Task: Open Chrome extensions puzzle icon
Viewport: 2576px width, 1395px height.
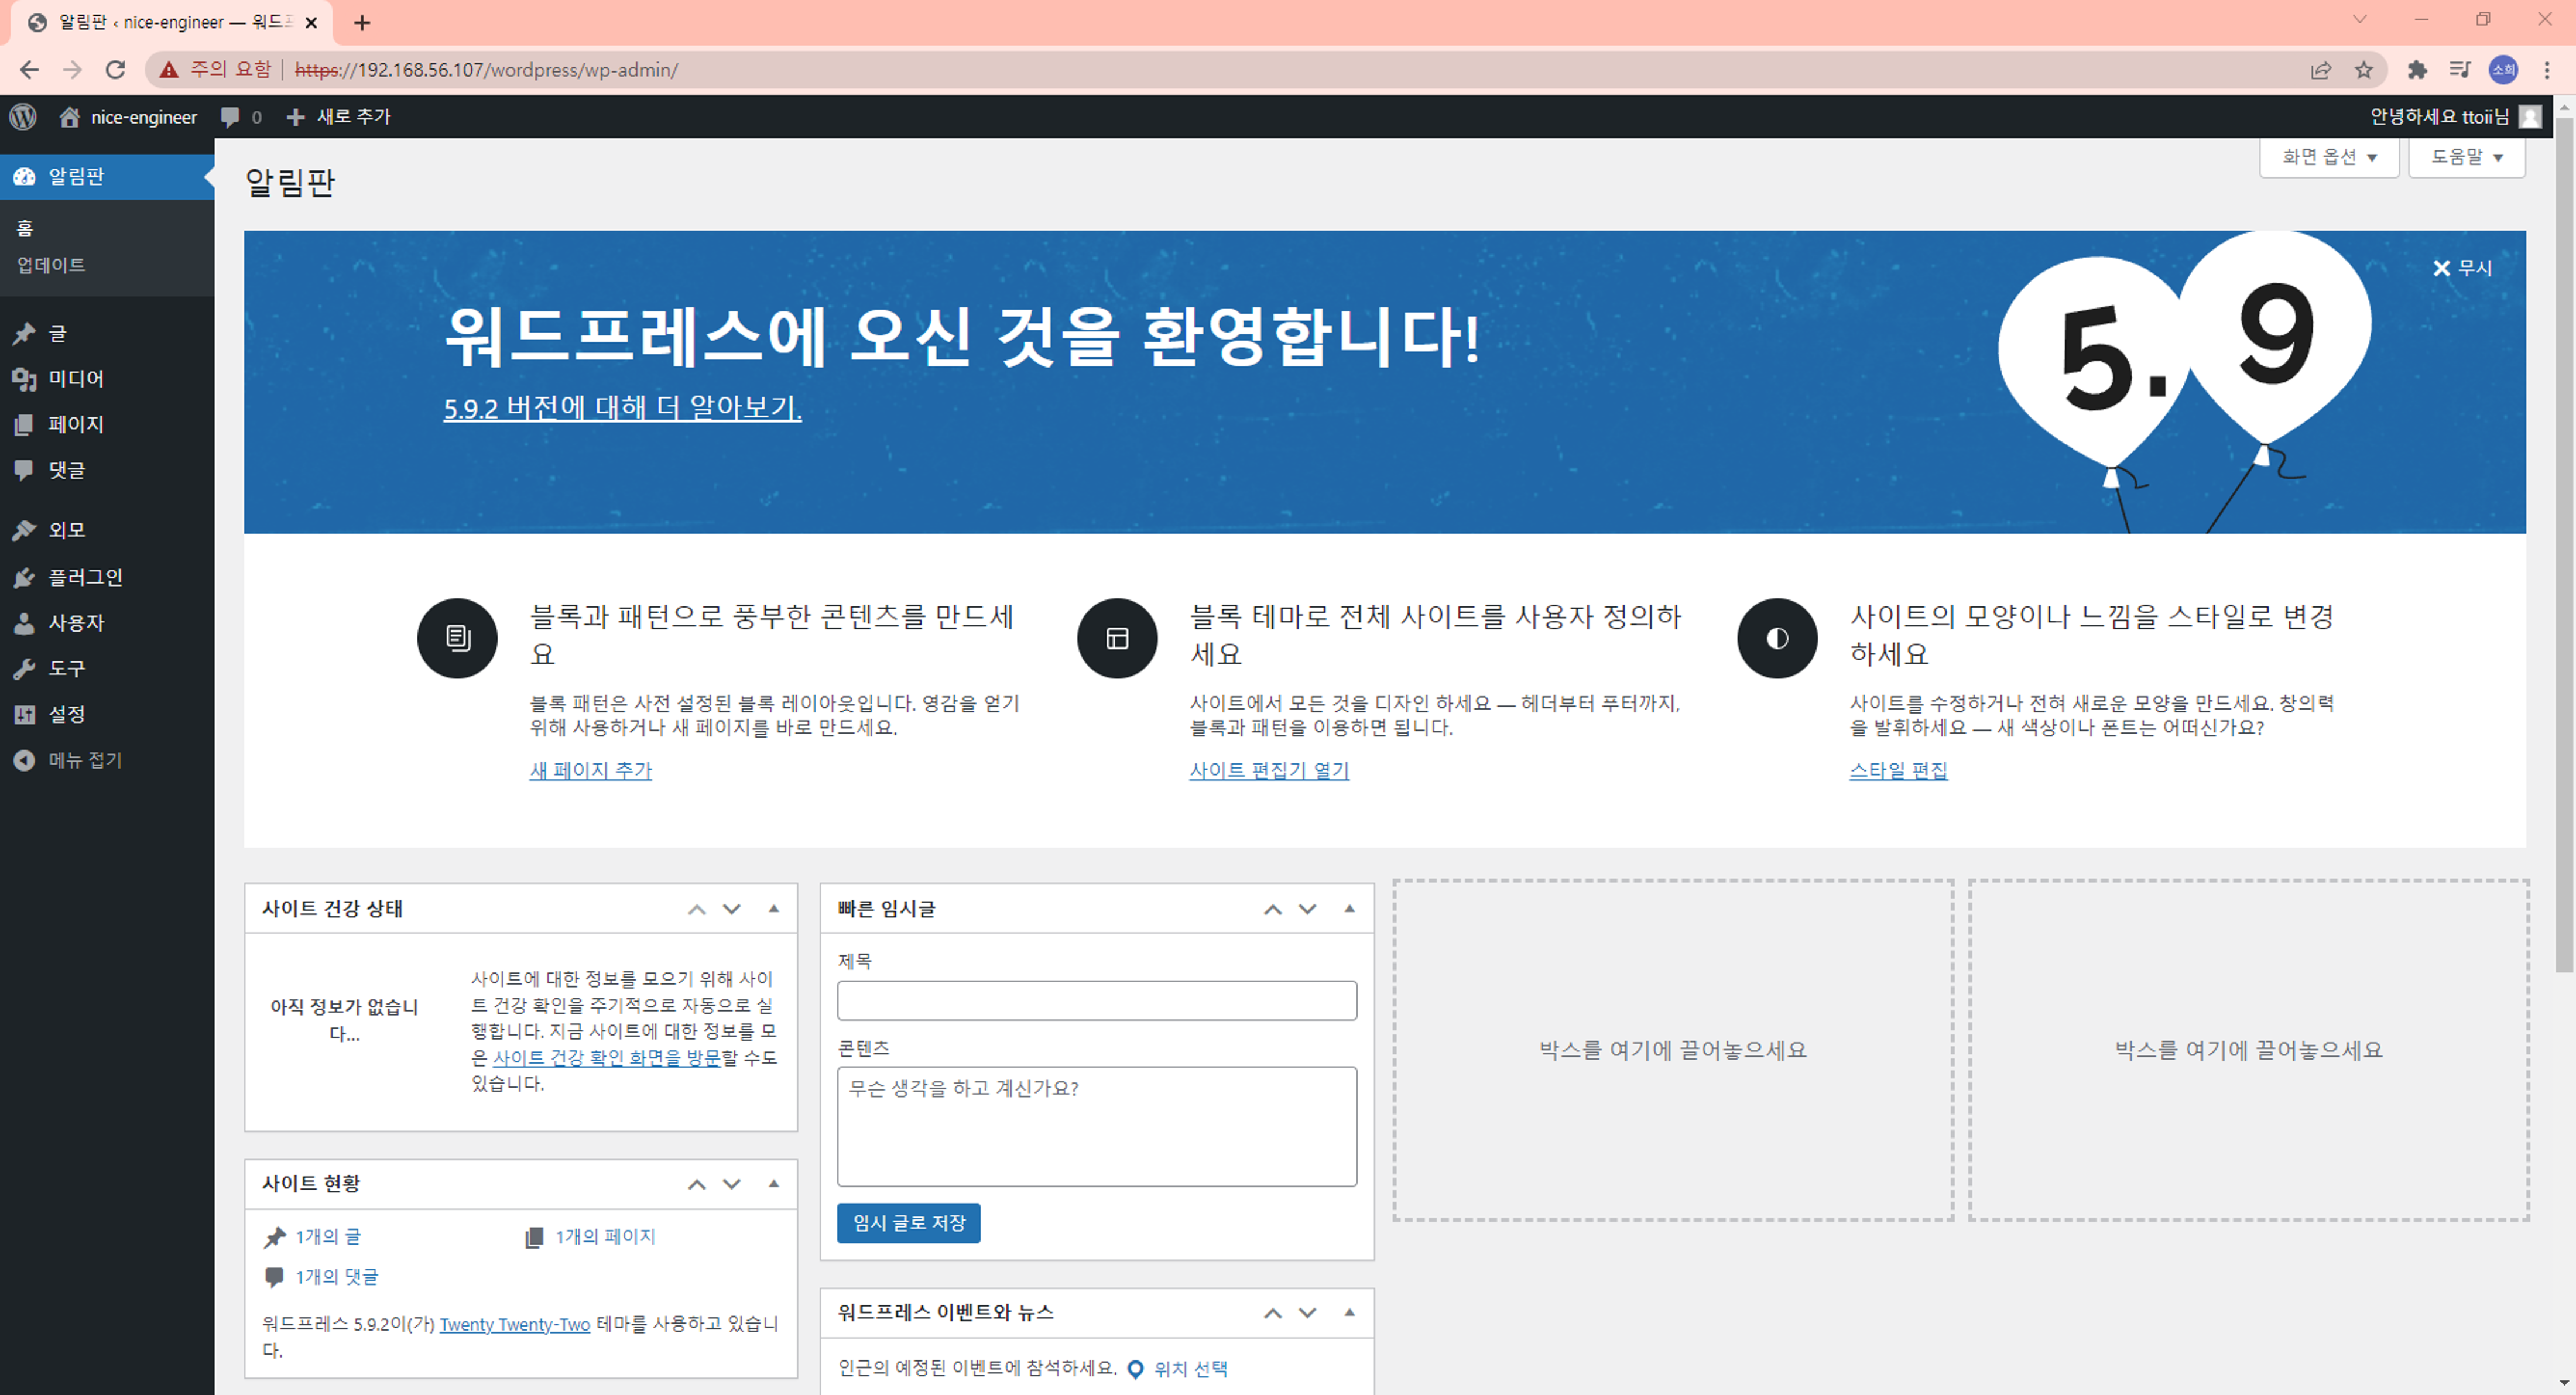Action: (x=2417, y=70)
